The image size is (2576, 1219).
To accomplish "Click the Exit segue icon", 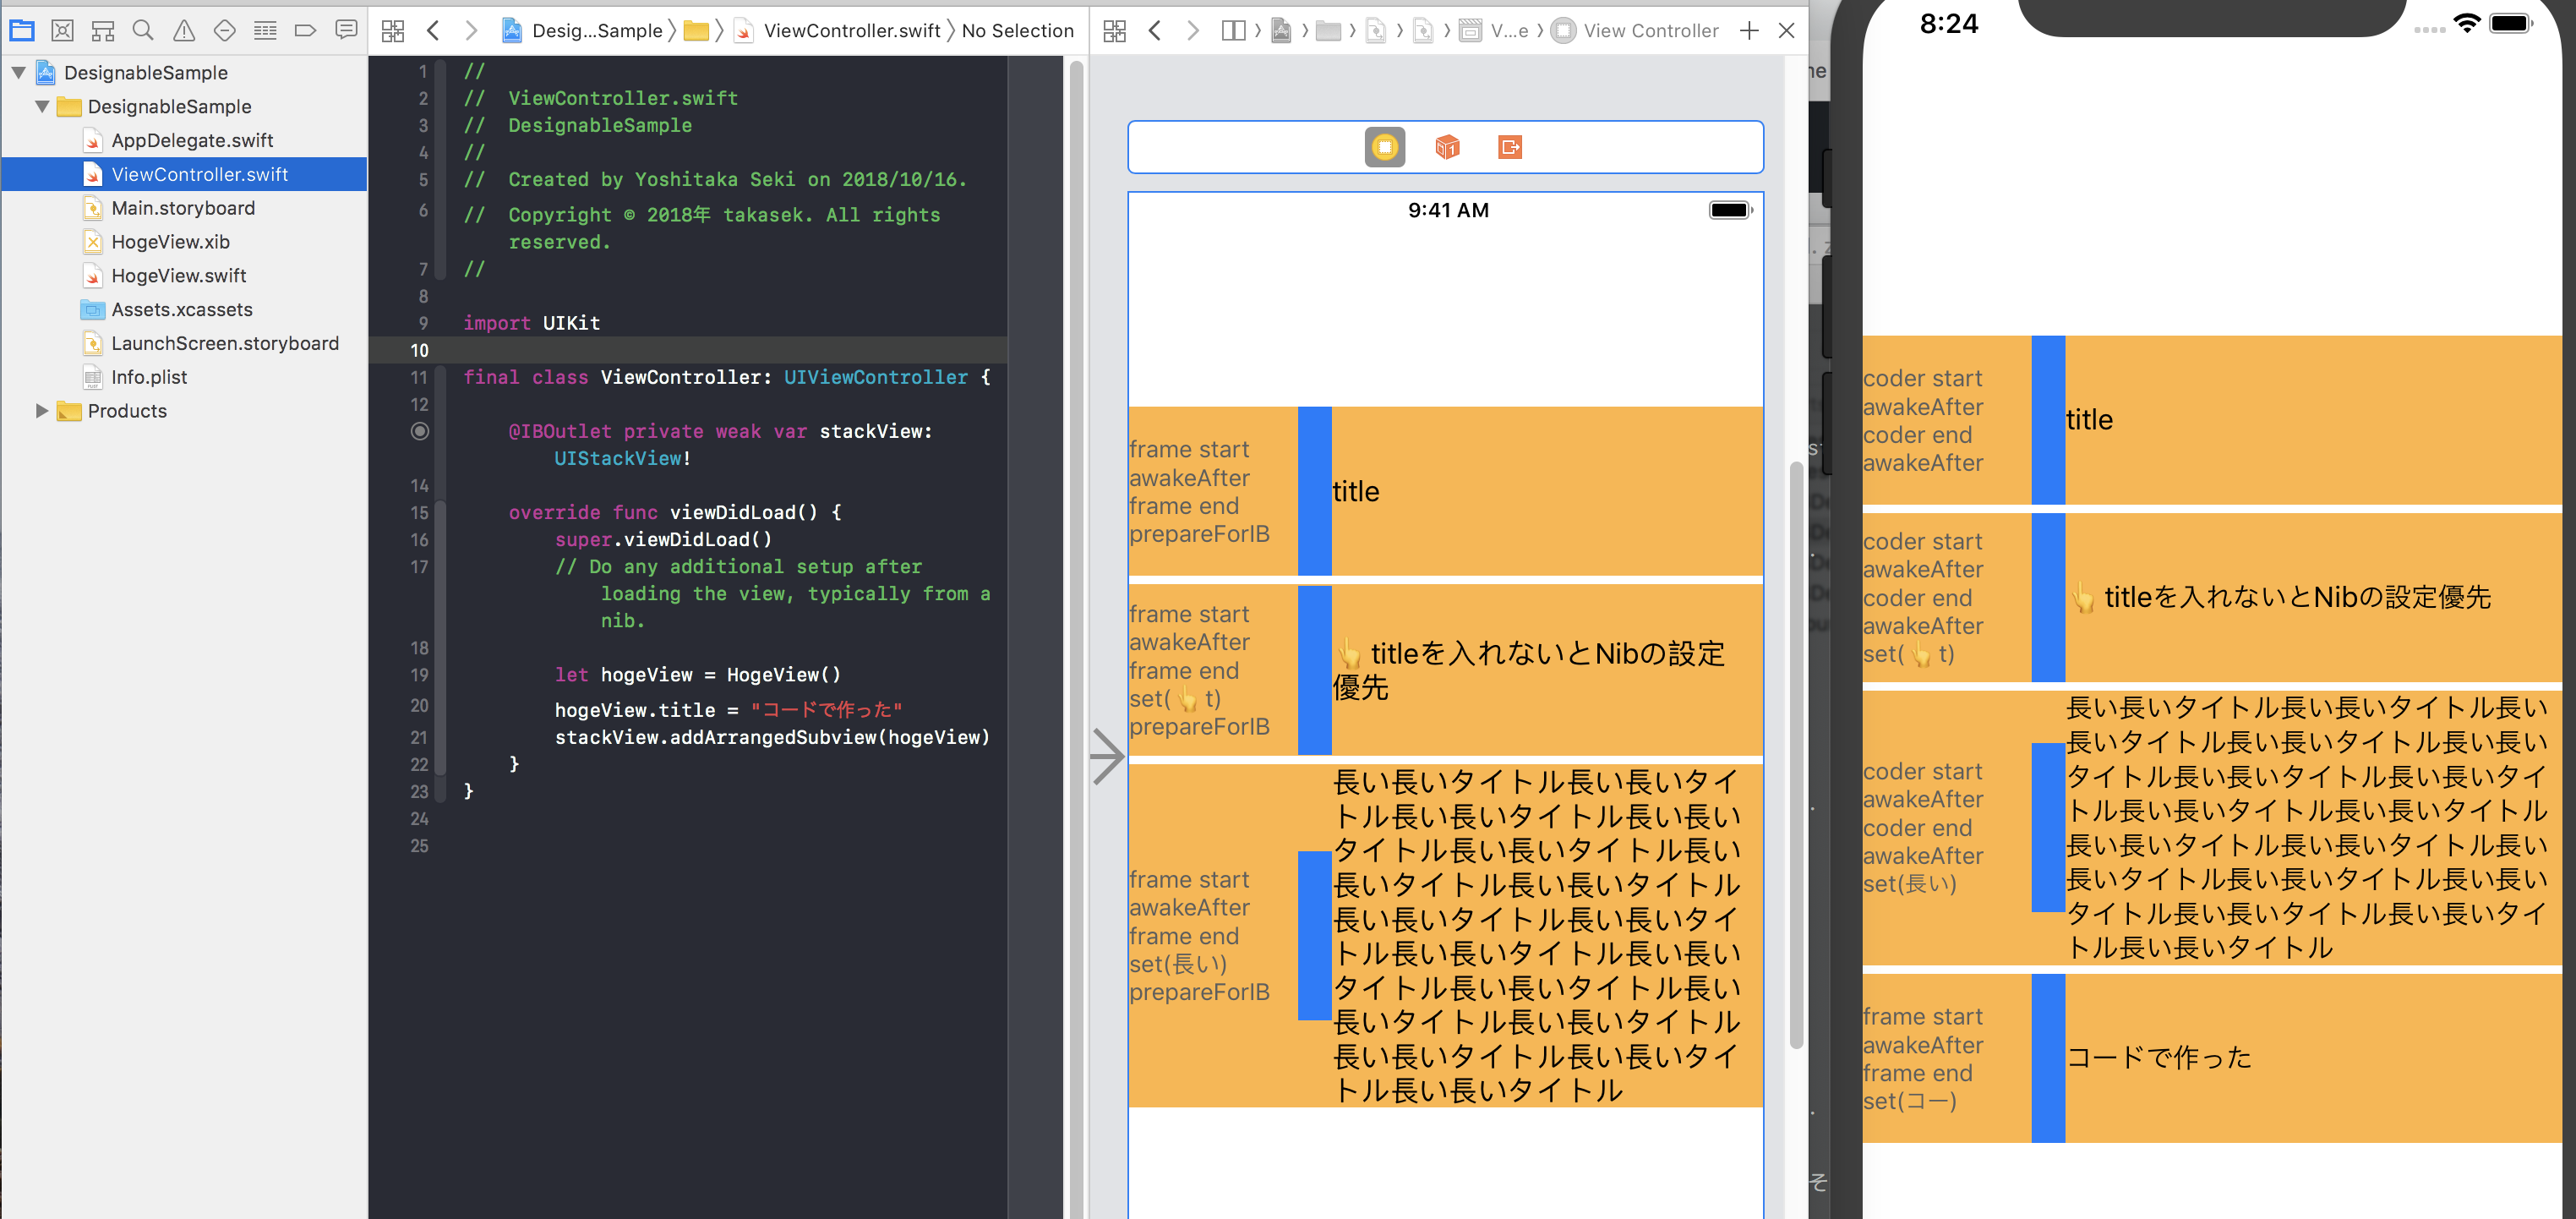I will point(1509,147).
